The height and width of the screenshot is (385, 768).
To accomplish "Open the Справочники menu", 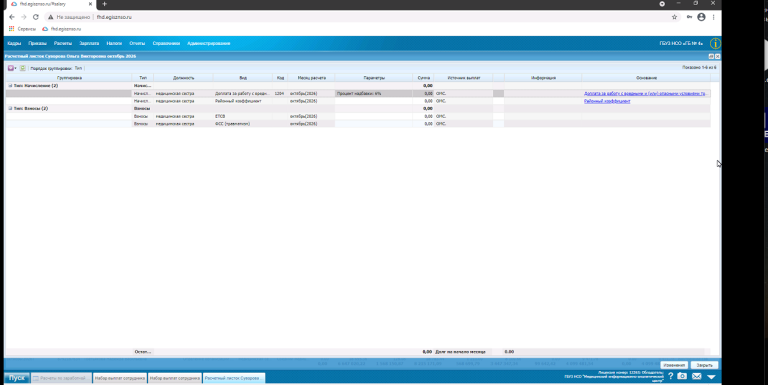I will click(x=166, y=44).
